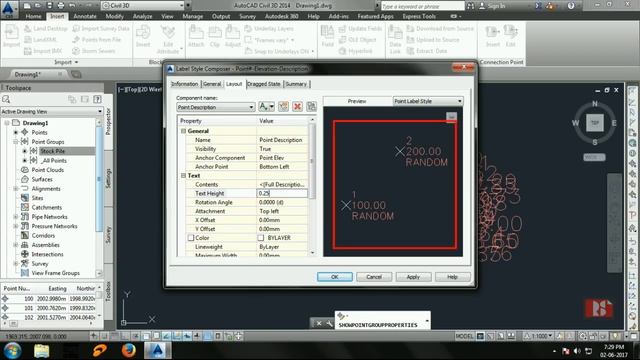Open the Settings tab of Toolspace
This screenshot has height=360, width=640.
109,178
